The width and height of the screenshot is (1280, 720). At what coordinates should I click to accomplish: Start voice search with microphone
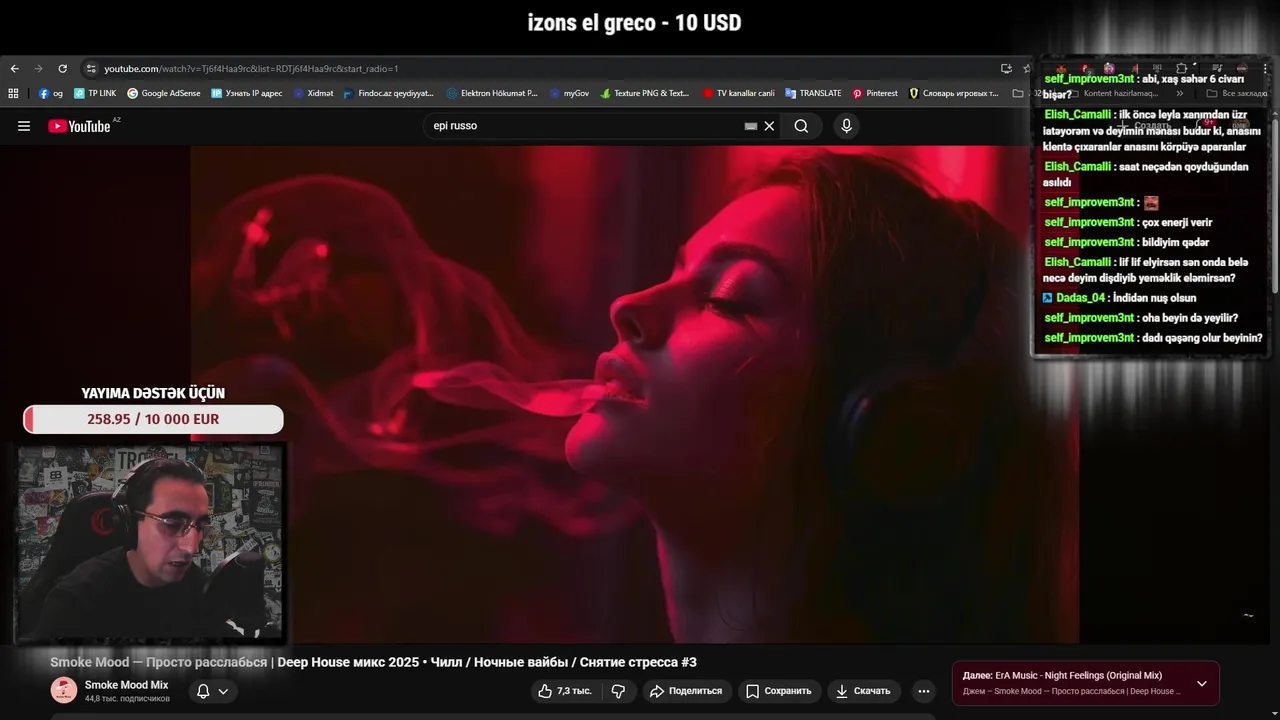click(846, 126)
